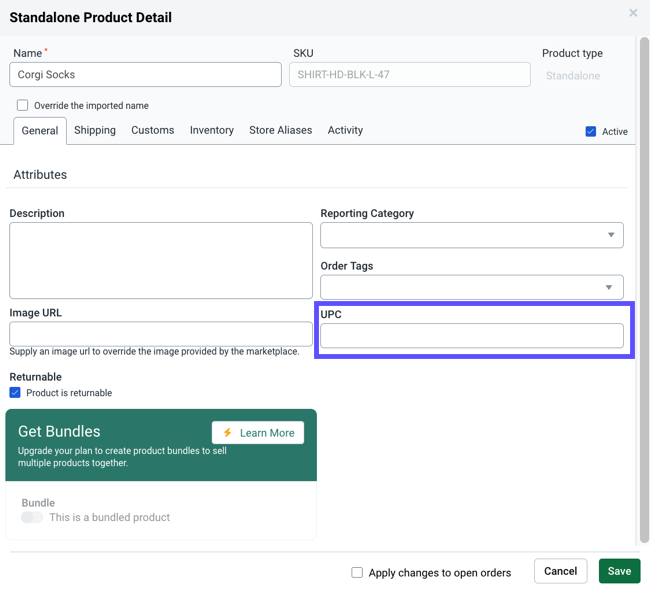Screen dimensions: 650x590
Task: Focus the Description text area
Action: pyautogui.click(x=161, y=260)
